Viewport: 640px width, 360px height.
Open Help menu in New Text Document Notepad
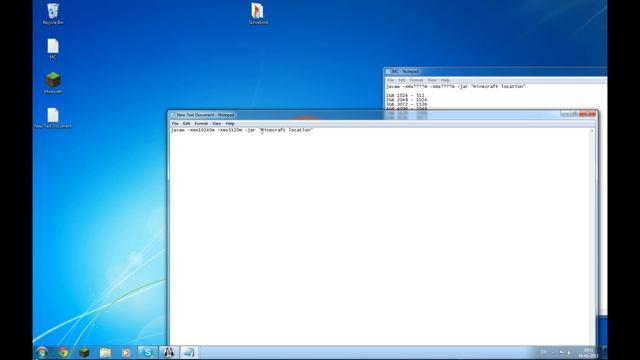(x=230, y=123)
